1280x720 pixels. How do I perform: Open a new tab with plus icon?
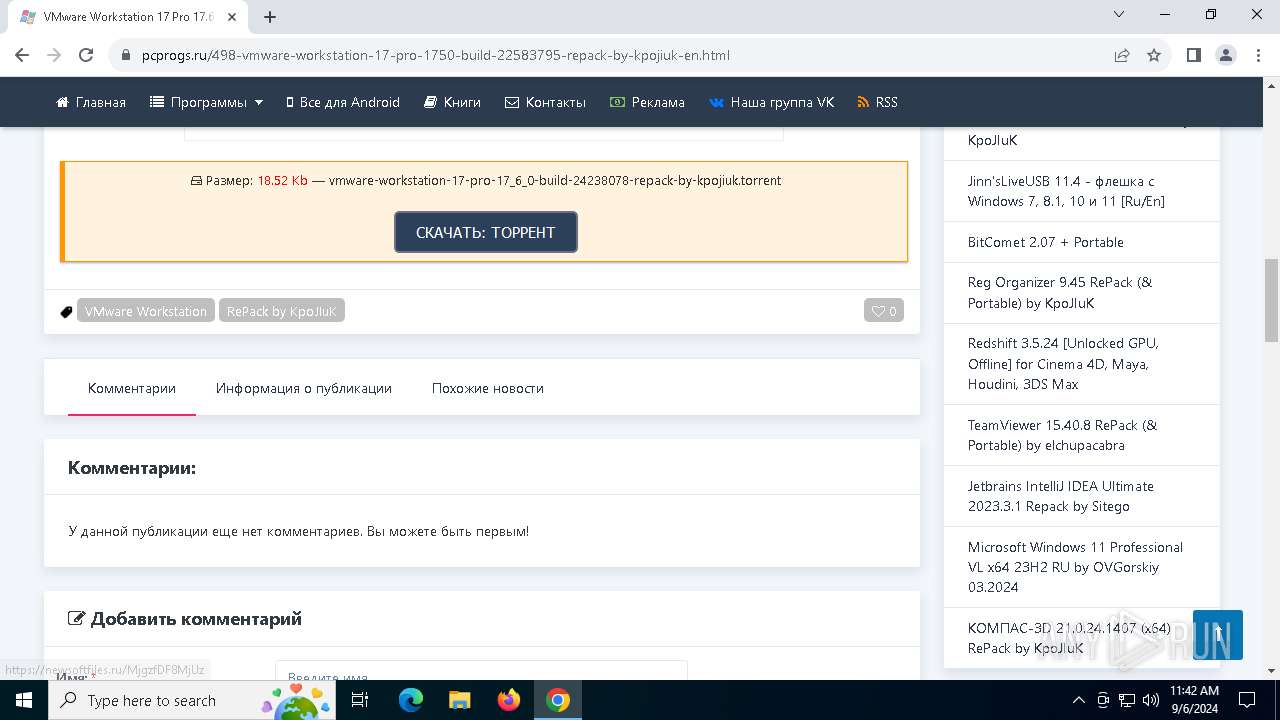tap(270, 17)
